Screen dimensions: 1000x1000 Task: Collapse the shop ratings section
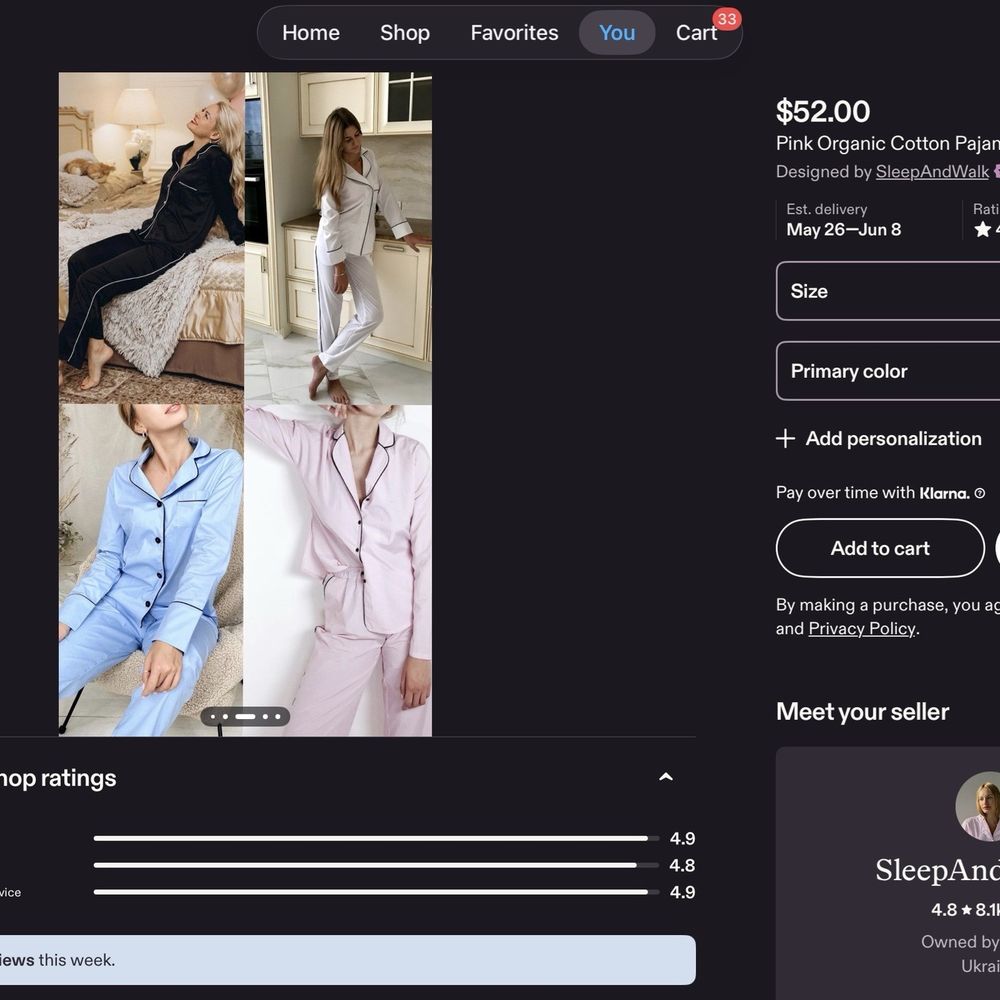(666, 777)
